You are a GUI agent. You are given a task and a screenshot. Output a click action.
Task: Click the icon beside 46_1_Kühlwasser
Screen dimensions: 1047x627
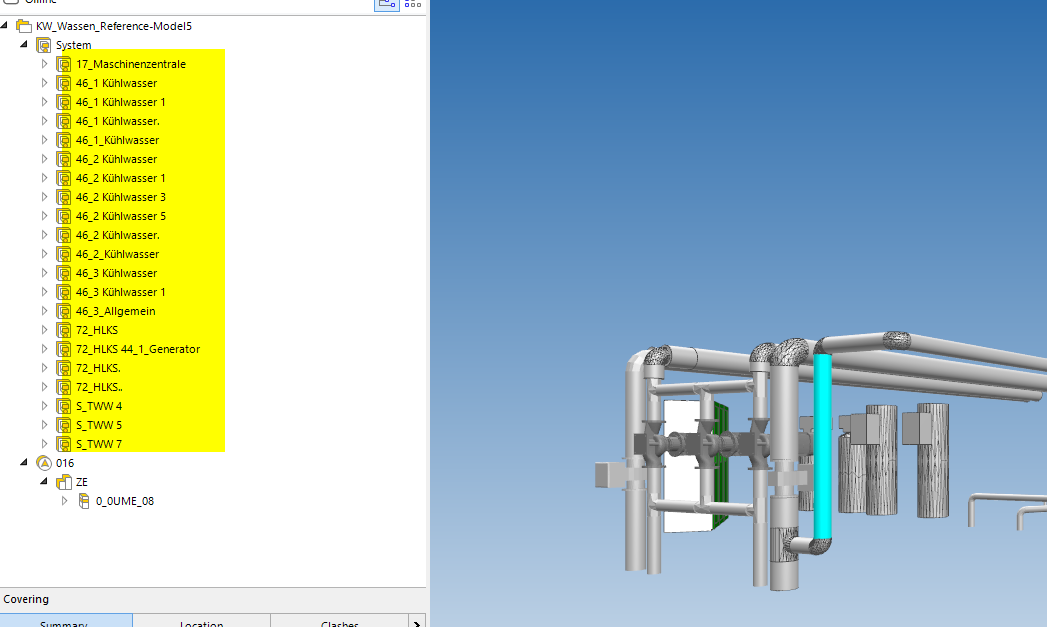(64, 140)
